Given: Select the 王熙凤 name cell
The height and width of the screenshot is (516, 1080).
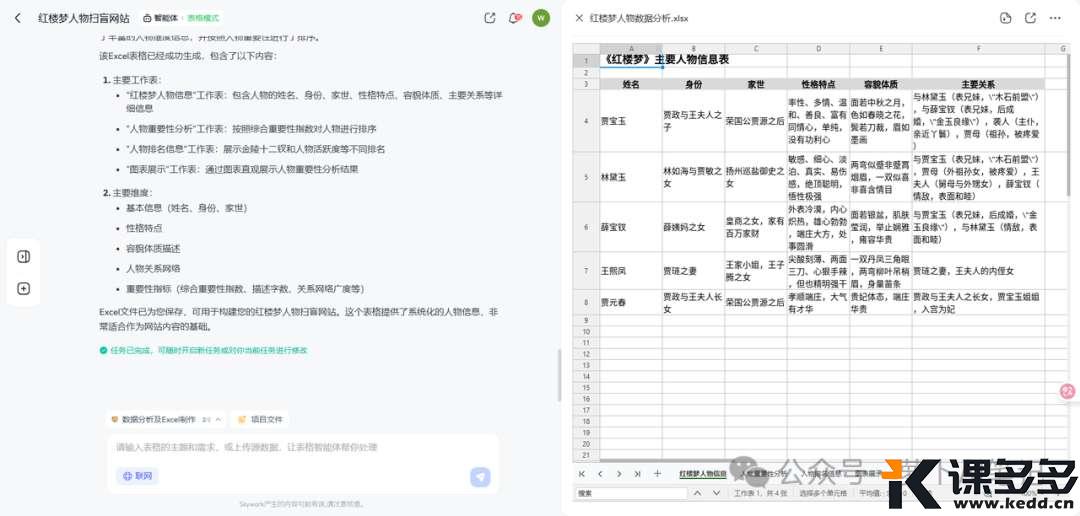Looking at the screenshot, I should pyautogui.click(x=631, y=271).
